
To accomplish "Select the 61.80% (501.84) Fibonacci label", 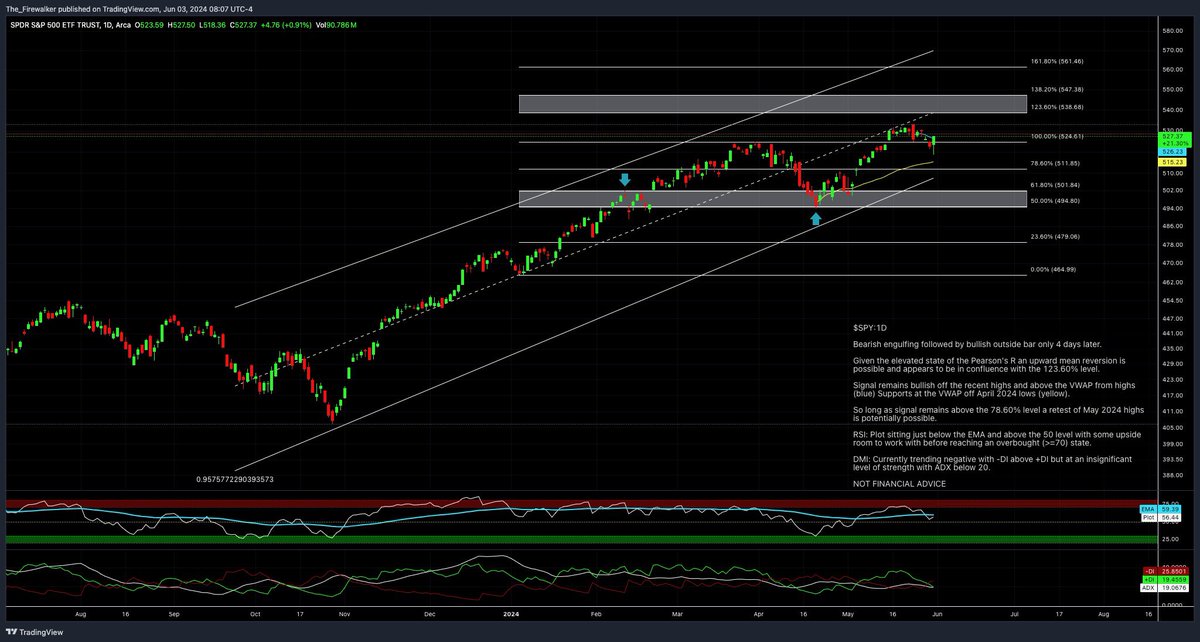I will click(1057, 185).
